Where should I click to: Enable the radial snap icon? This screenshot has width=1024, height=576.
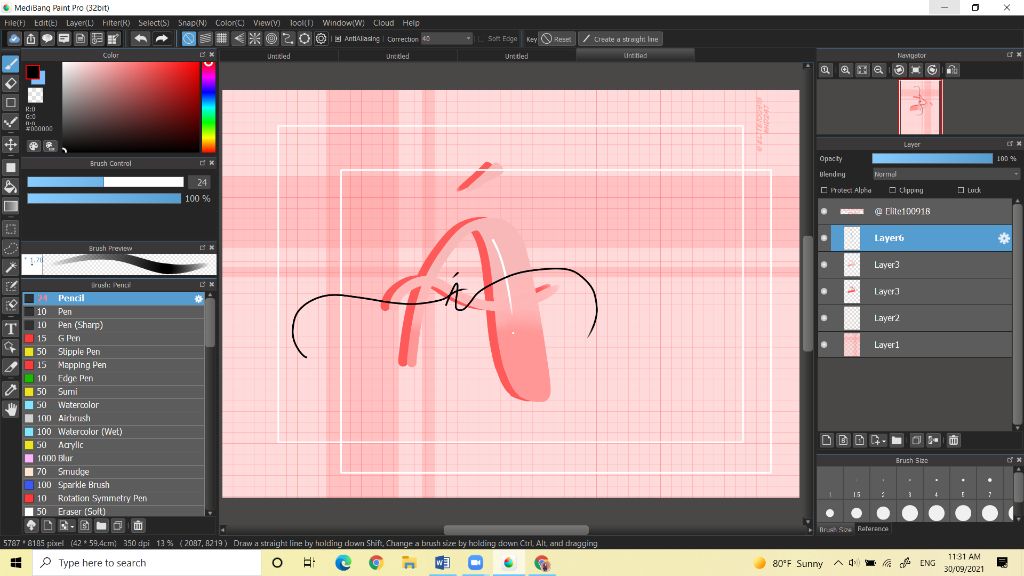(255, 39)
